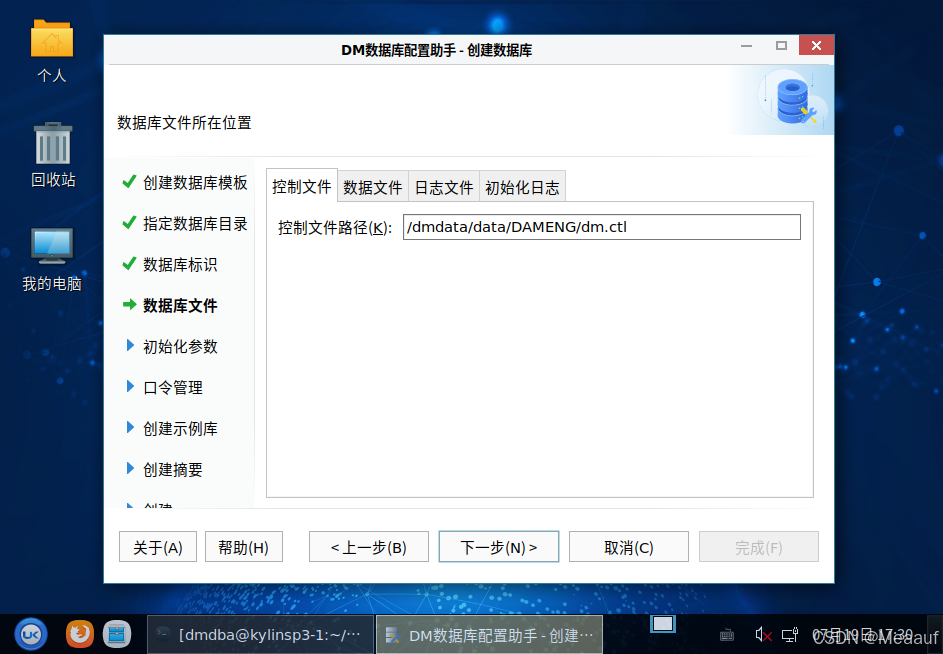Image resolution: width=943 pixels, height=654 pixels.
Task: Click the 控制文件路径 input field
Action: 601,227
